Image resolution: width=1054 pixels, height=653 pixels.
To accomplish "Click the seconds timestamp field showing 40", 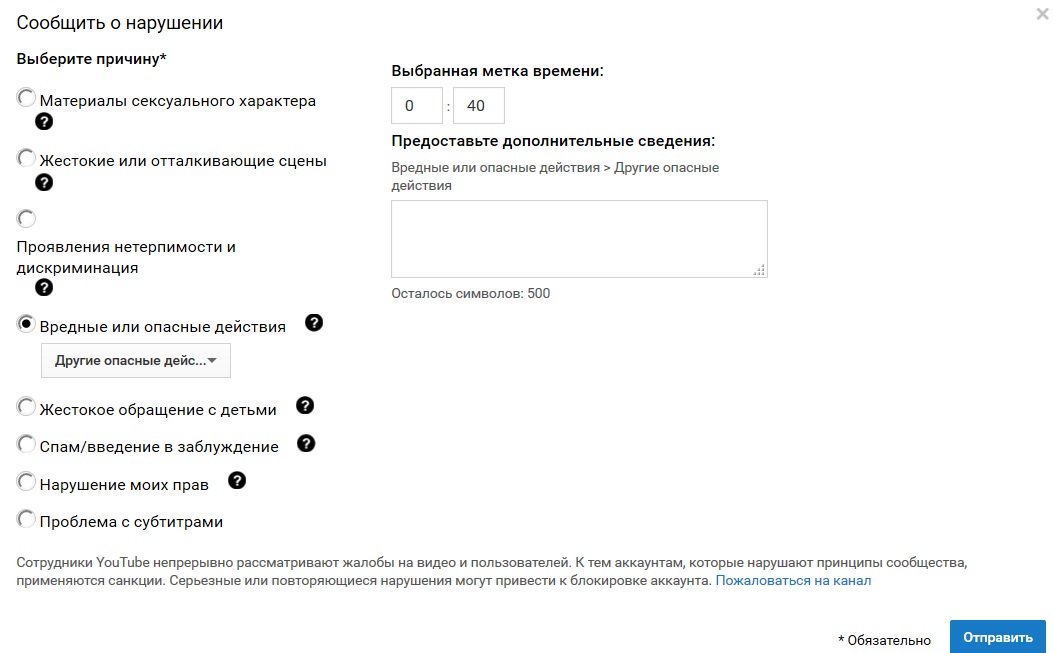I will (479, 106).
